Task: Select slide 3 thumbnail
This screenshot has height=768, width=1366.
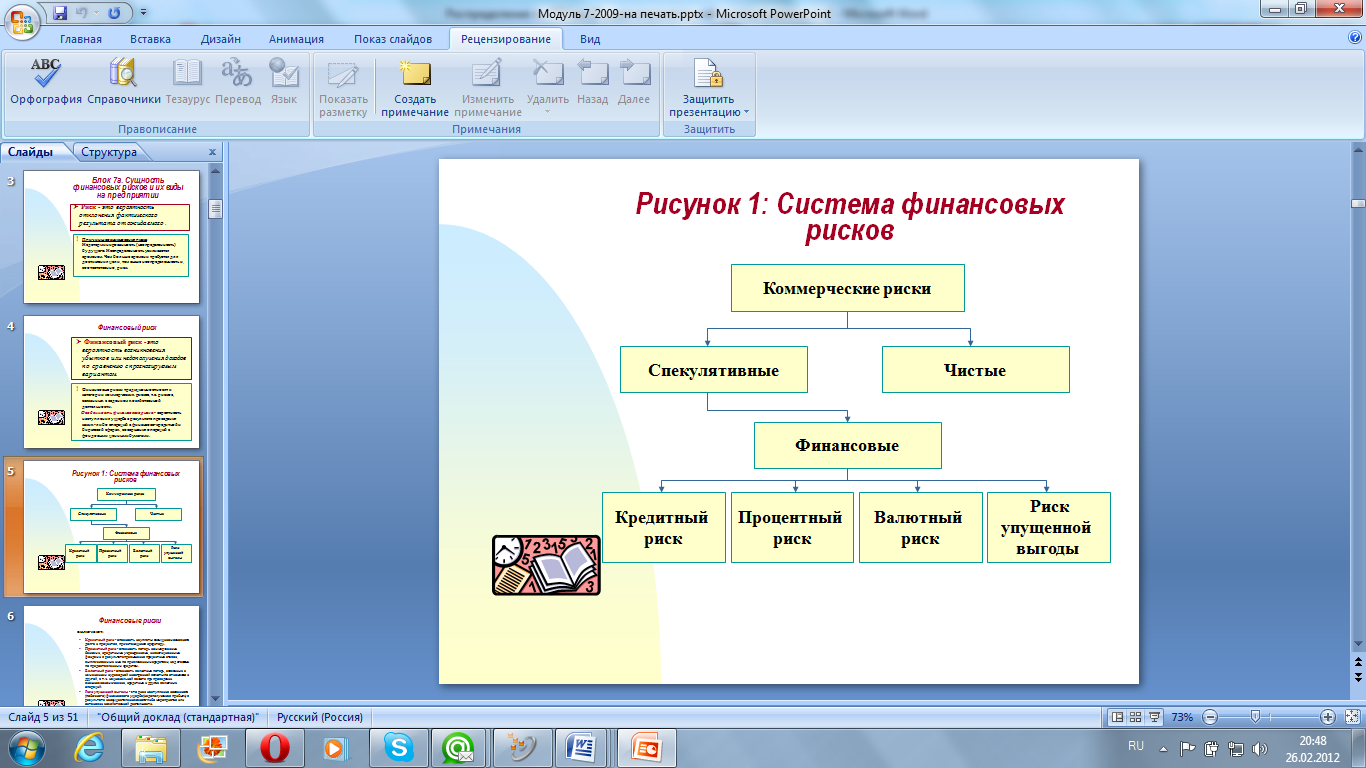Action: [112, 236]
